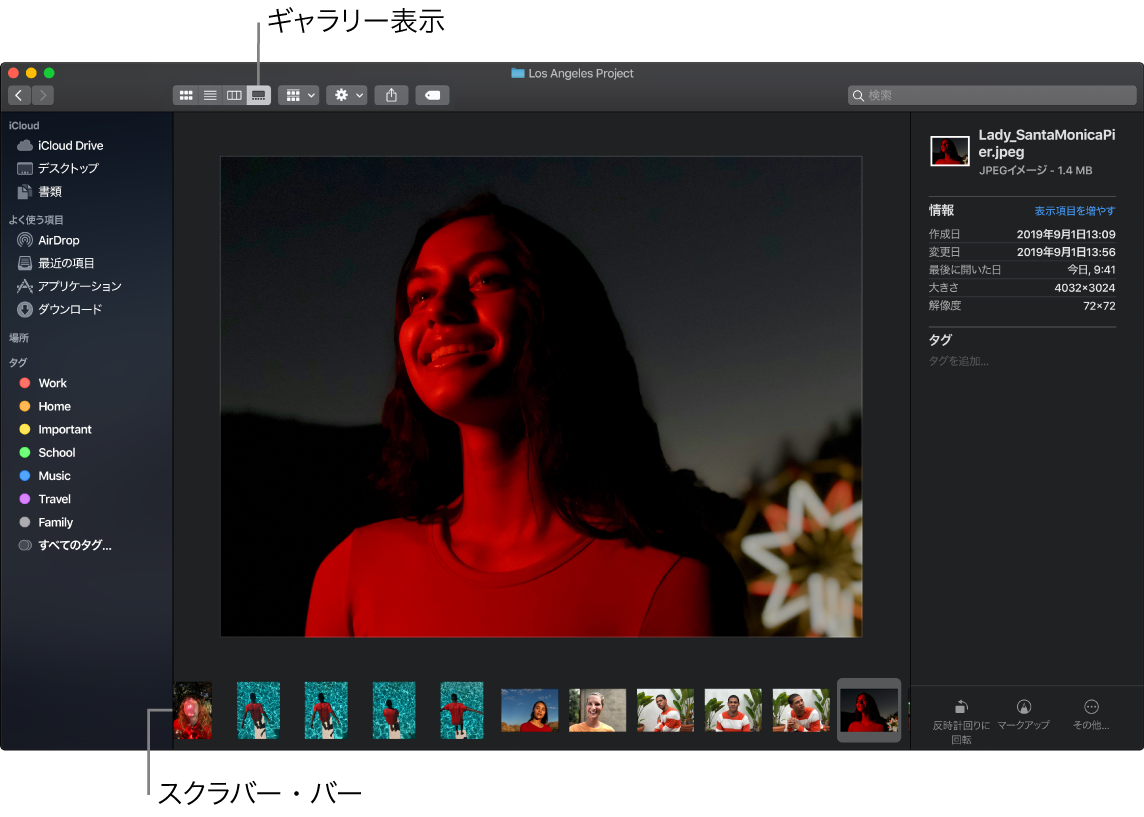The image size is (1144, 817).
Task: Open the 表示項目を増やす link
Action: (x=1074, y=210)
